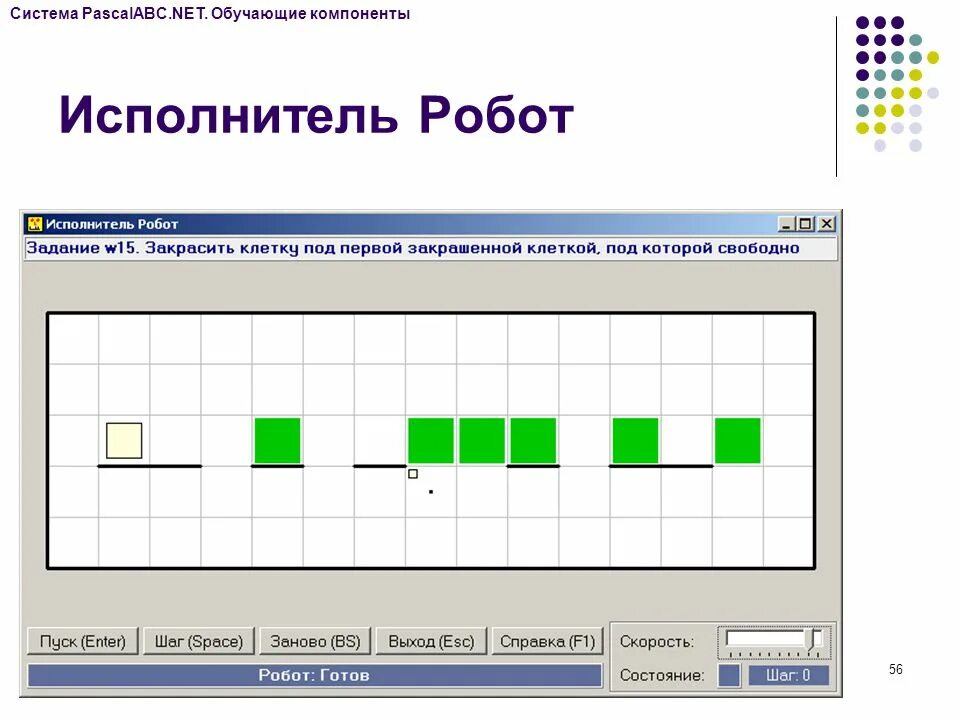Click the Задание №15 task description text
Viewport: 960px width, 720px height.
pyautogui.click(x=413, y=248)
